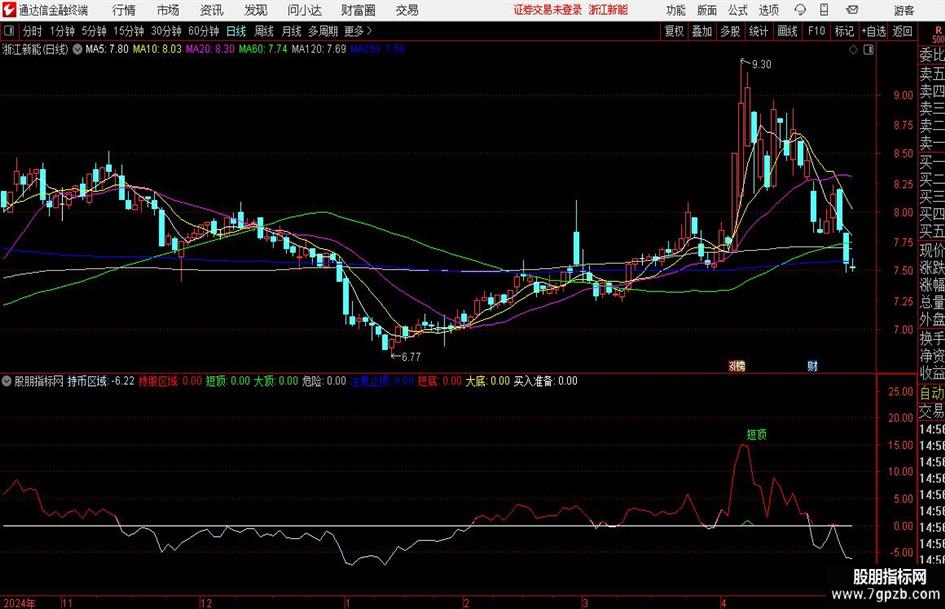945x609 pixels.
Task: Click the 统计 statistics button
Action: 758,31
